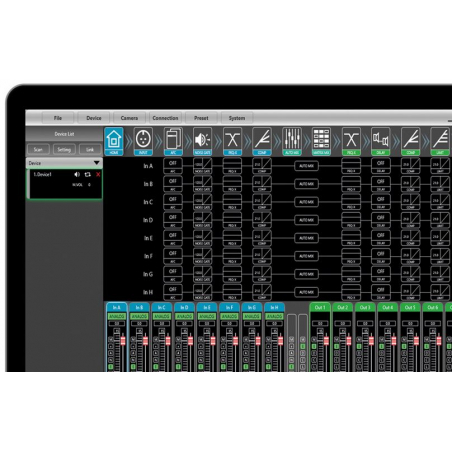Image resolution: width=452 pixels, height=452 pixels.
Task: Select the In G channel strip header
Action: (x=252, y=307)
